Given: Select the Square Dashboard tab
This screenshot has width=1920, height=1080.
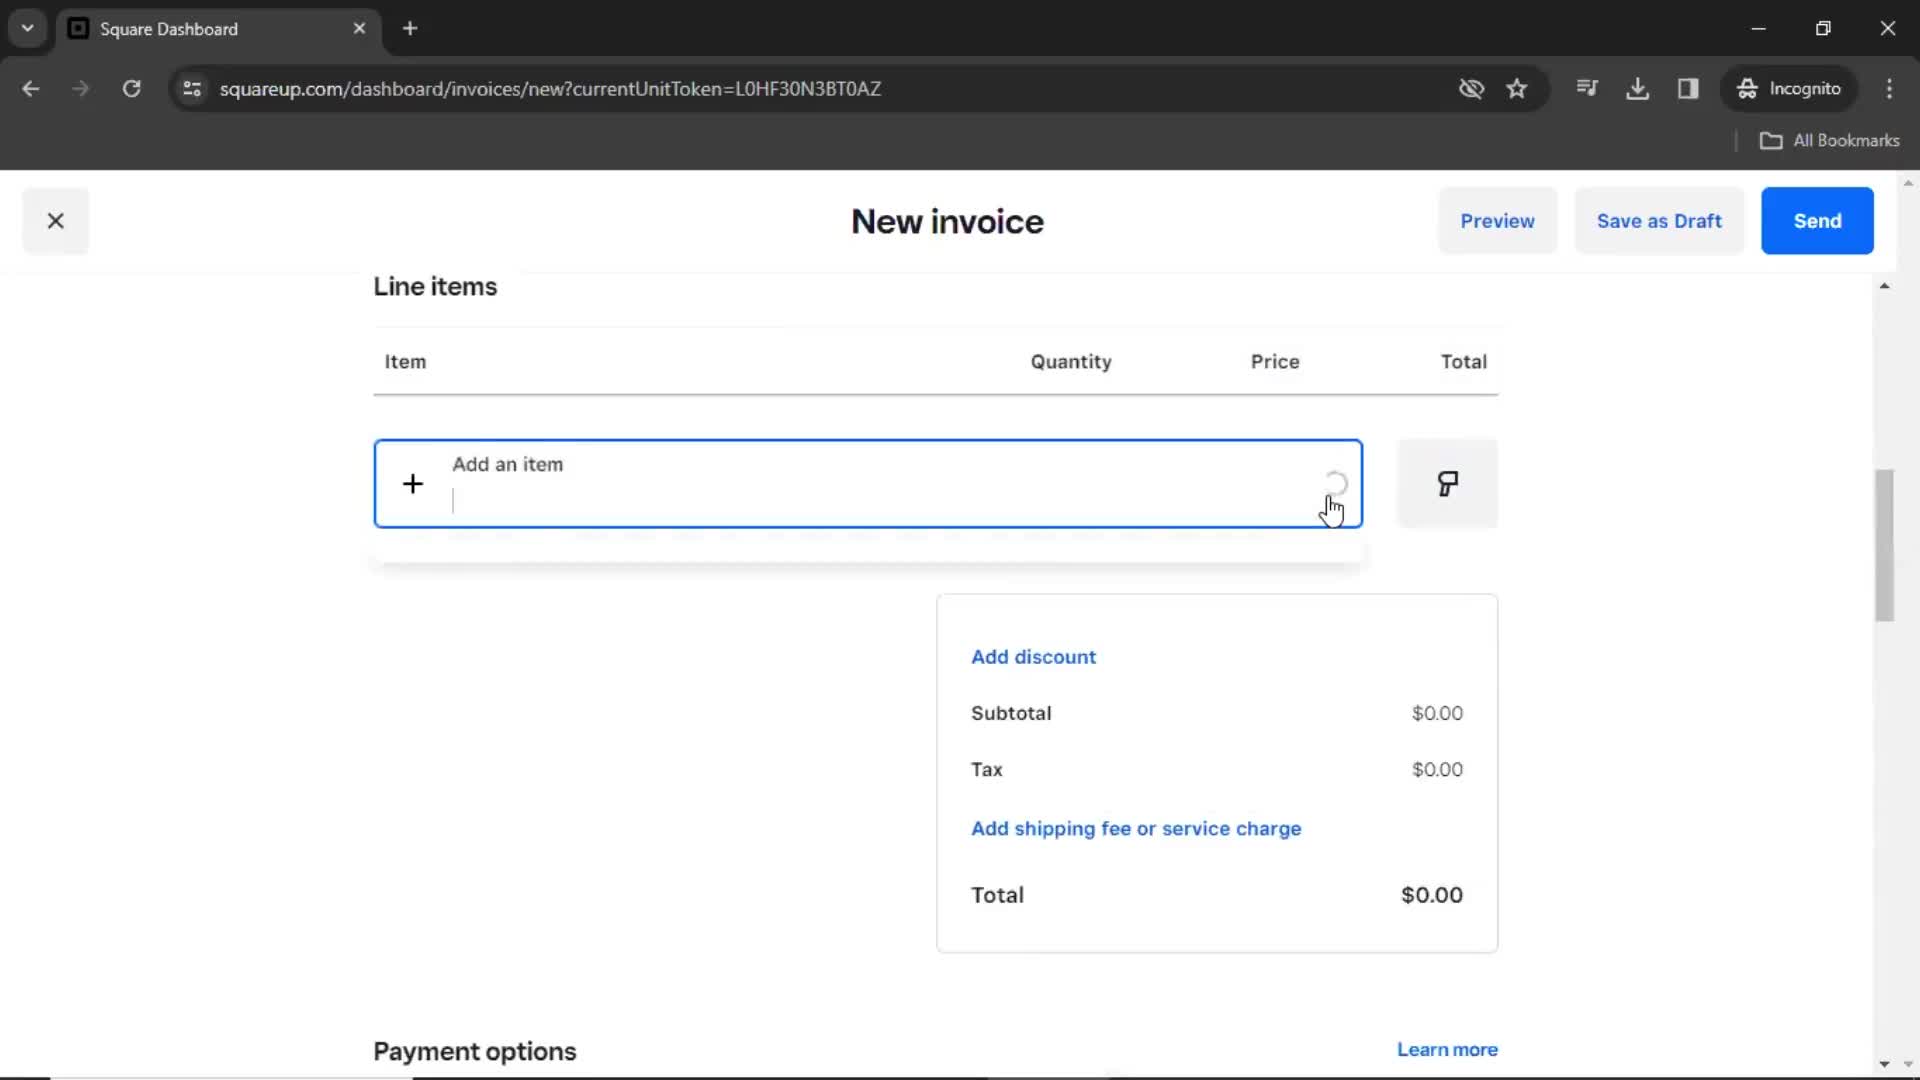Looking at the screenshot, I should point(218,29).
